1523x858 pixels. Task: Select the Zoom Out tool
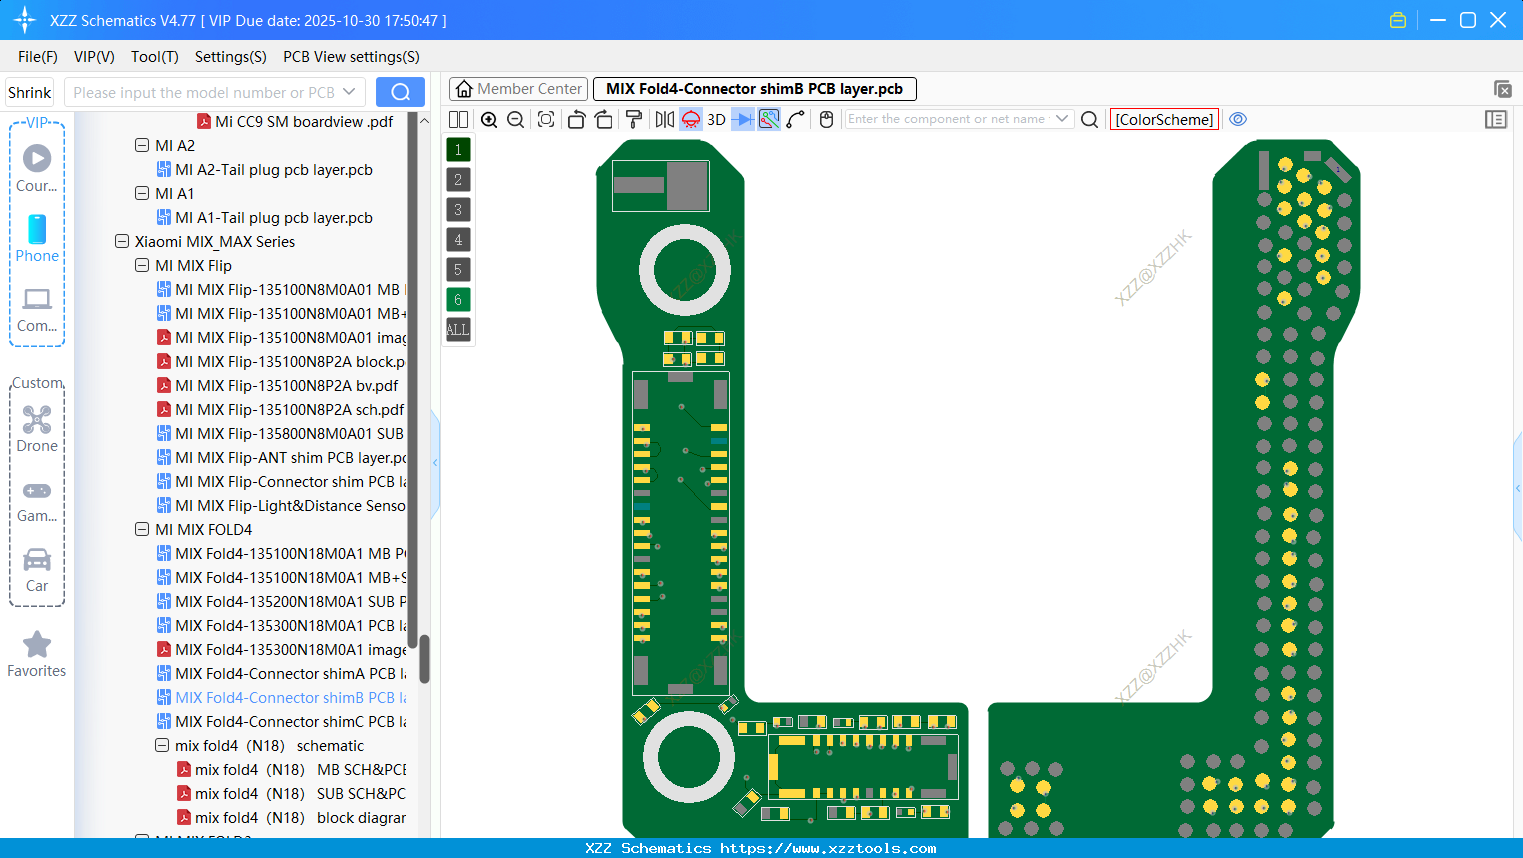click(514, 119)
